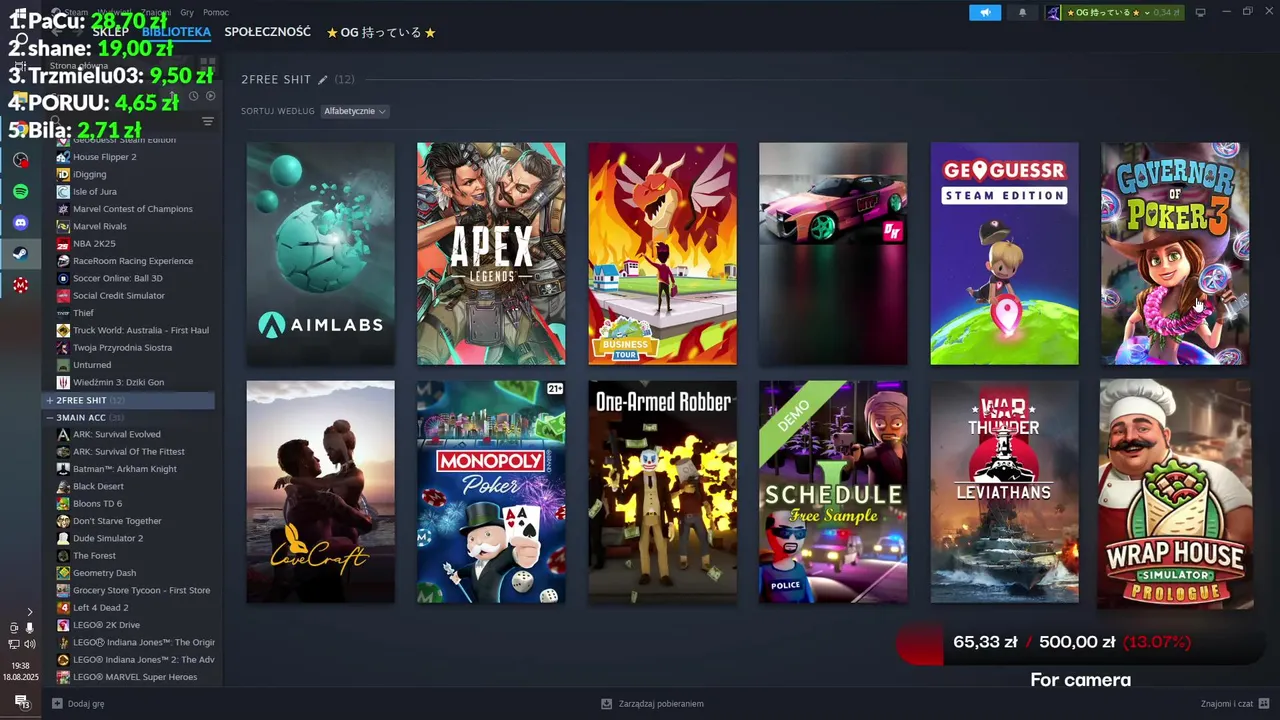Click Dodaj grę button
Viewport: 1280px width, 720px height.
click(x=86, y=704)
